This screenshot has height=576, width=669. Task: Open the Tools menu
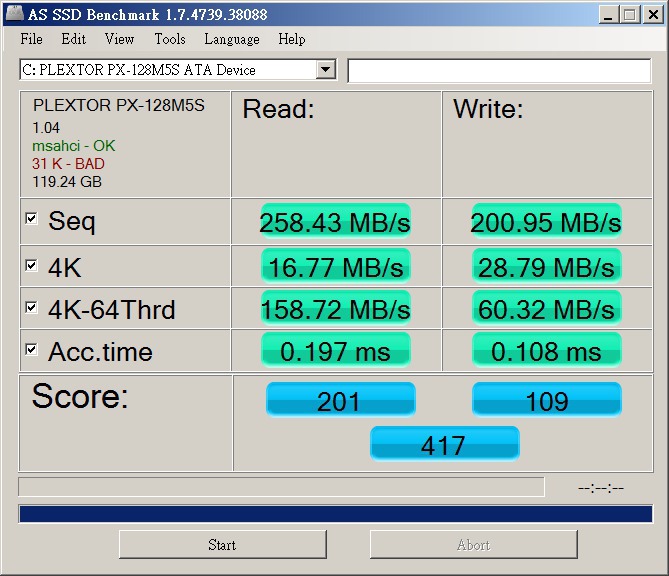tap(170, 39)
